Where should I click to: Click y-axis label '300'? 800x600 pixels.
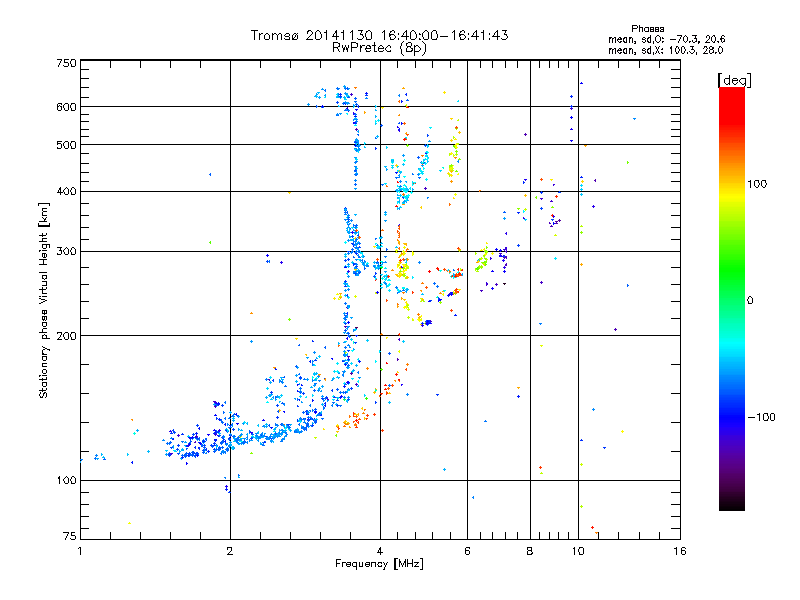(x=66, y=252)
